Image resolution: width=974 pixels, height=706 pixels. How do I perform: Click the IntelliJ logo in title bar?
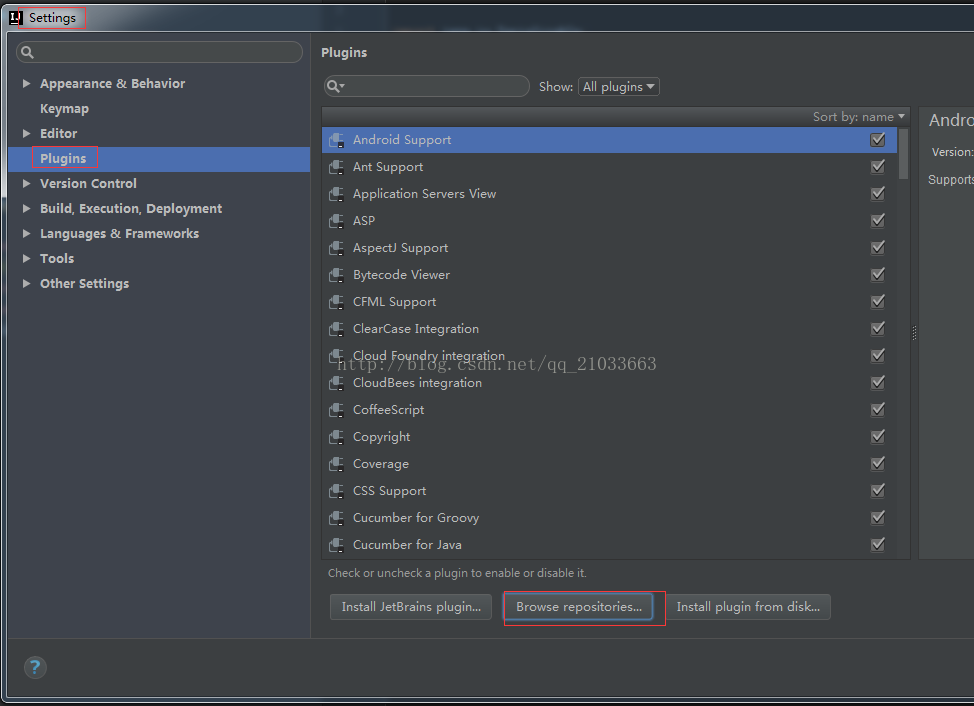16,18
